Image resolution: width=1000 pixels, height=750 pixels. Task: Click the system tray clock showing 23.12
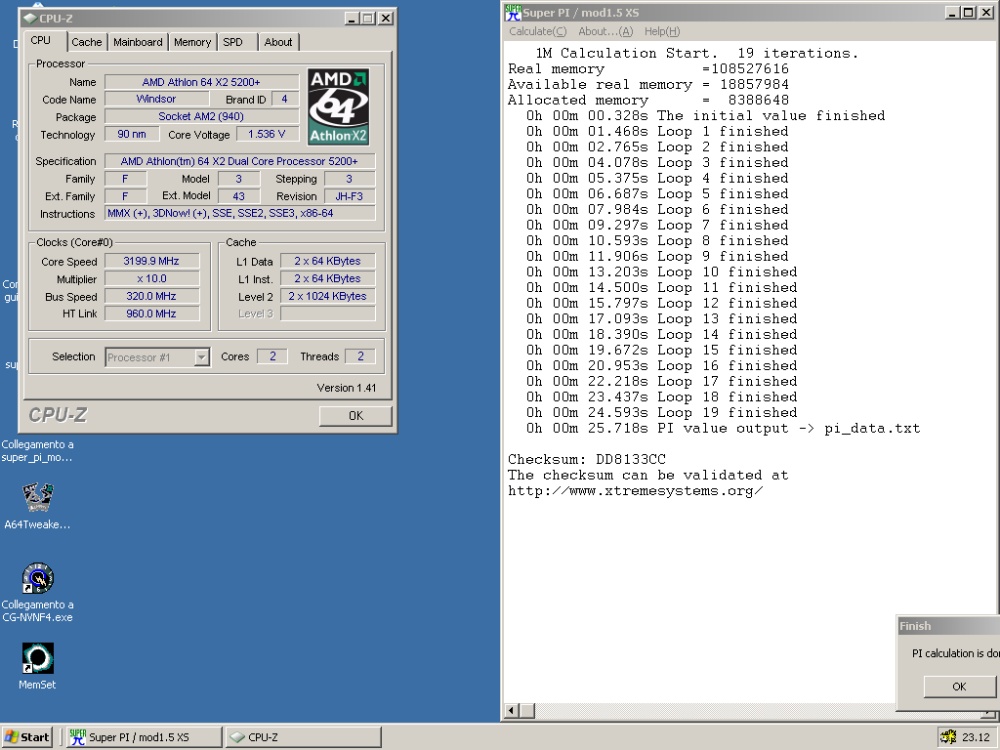click(x=976, y=737)
